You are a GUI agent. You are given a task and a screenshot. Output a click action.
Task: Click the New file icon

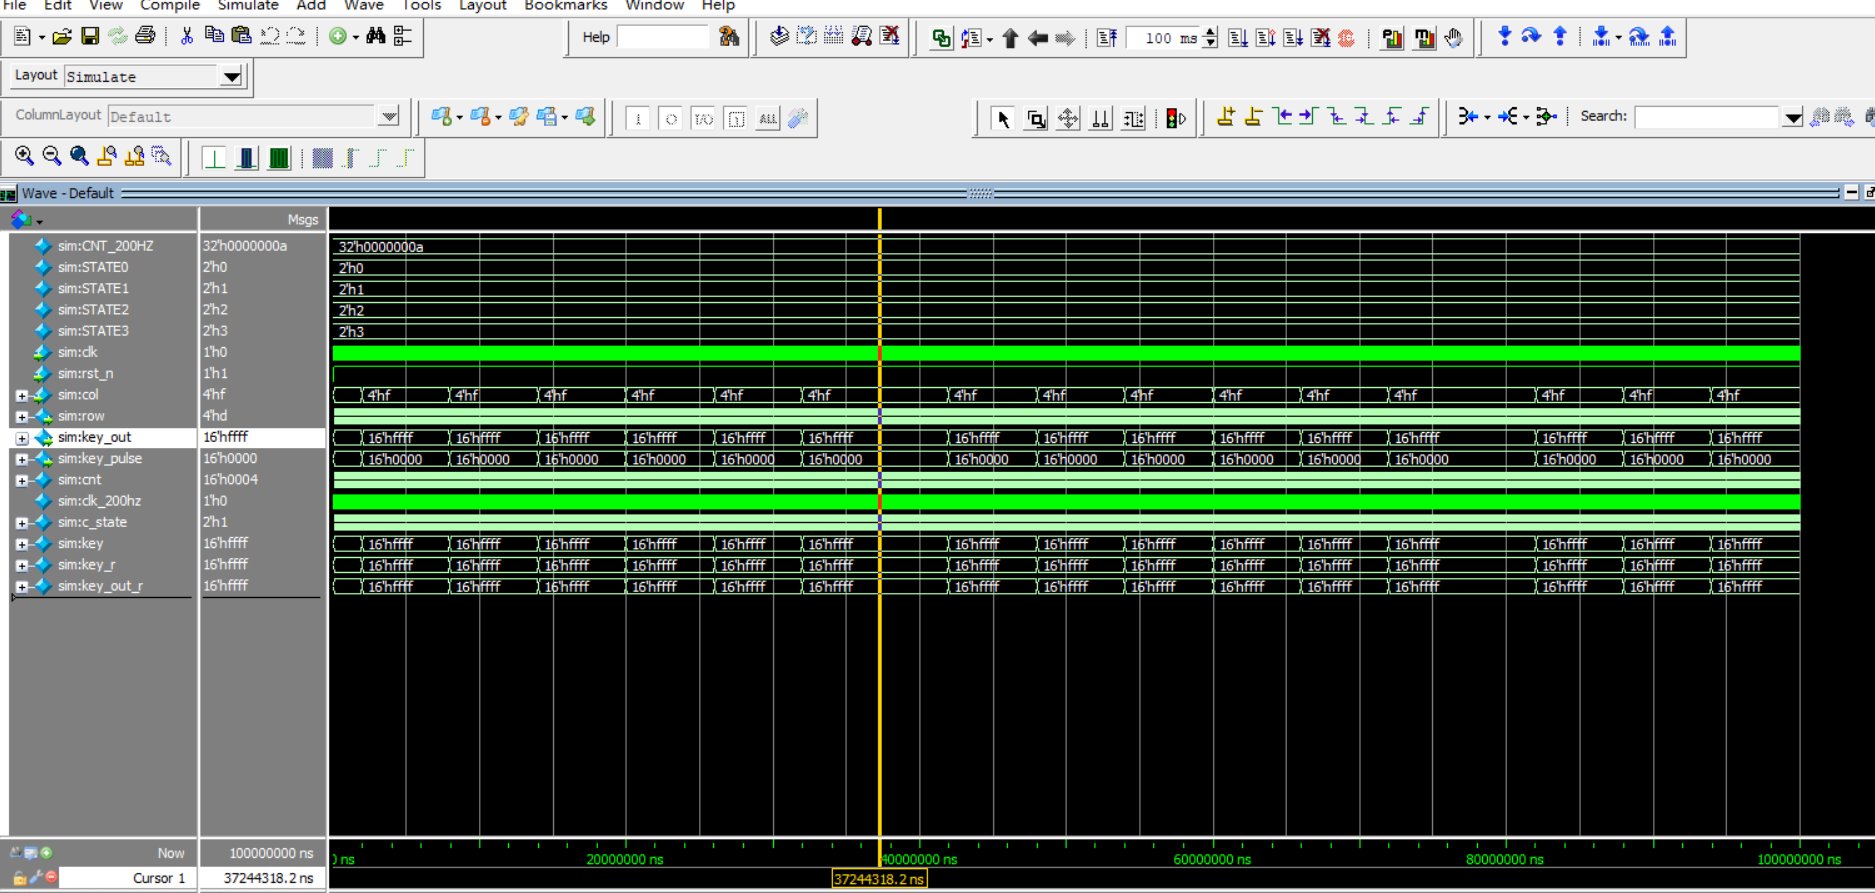click(23, 37)
